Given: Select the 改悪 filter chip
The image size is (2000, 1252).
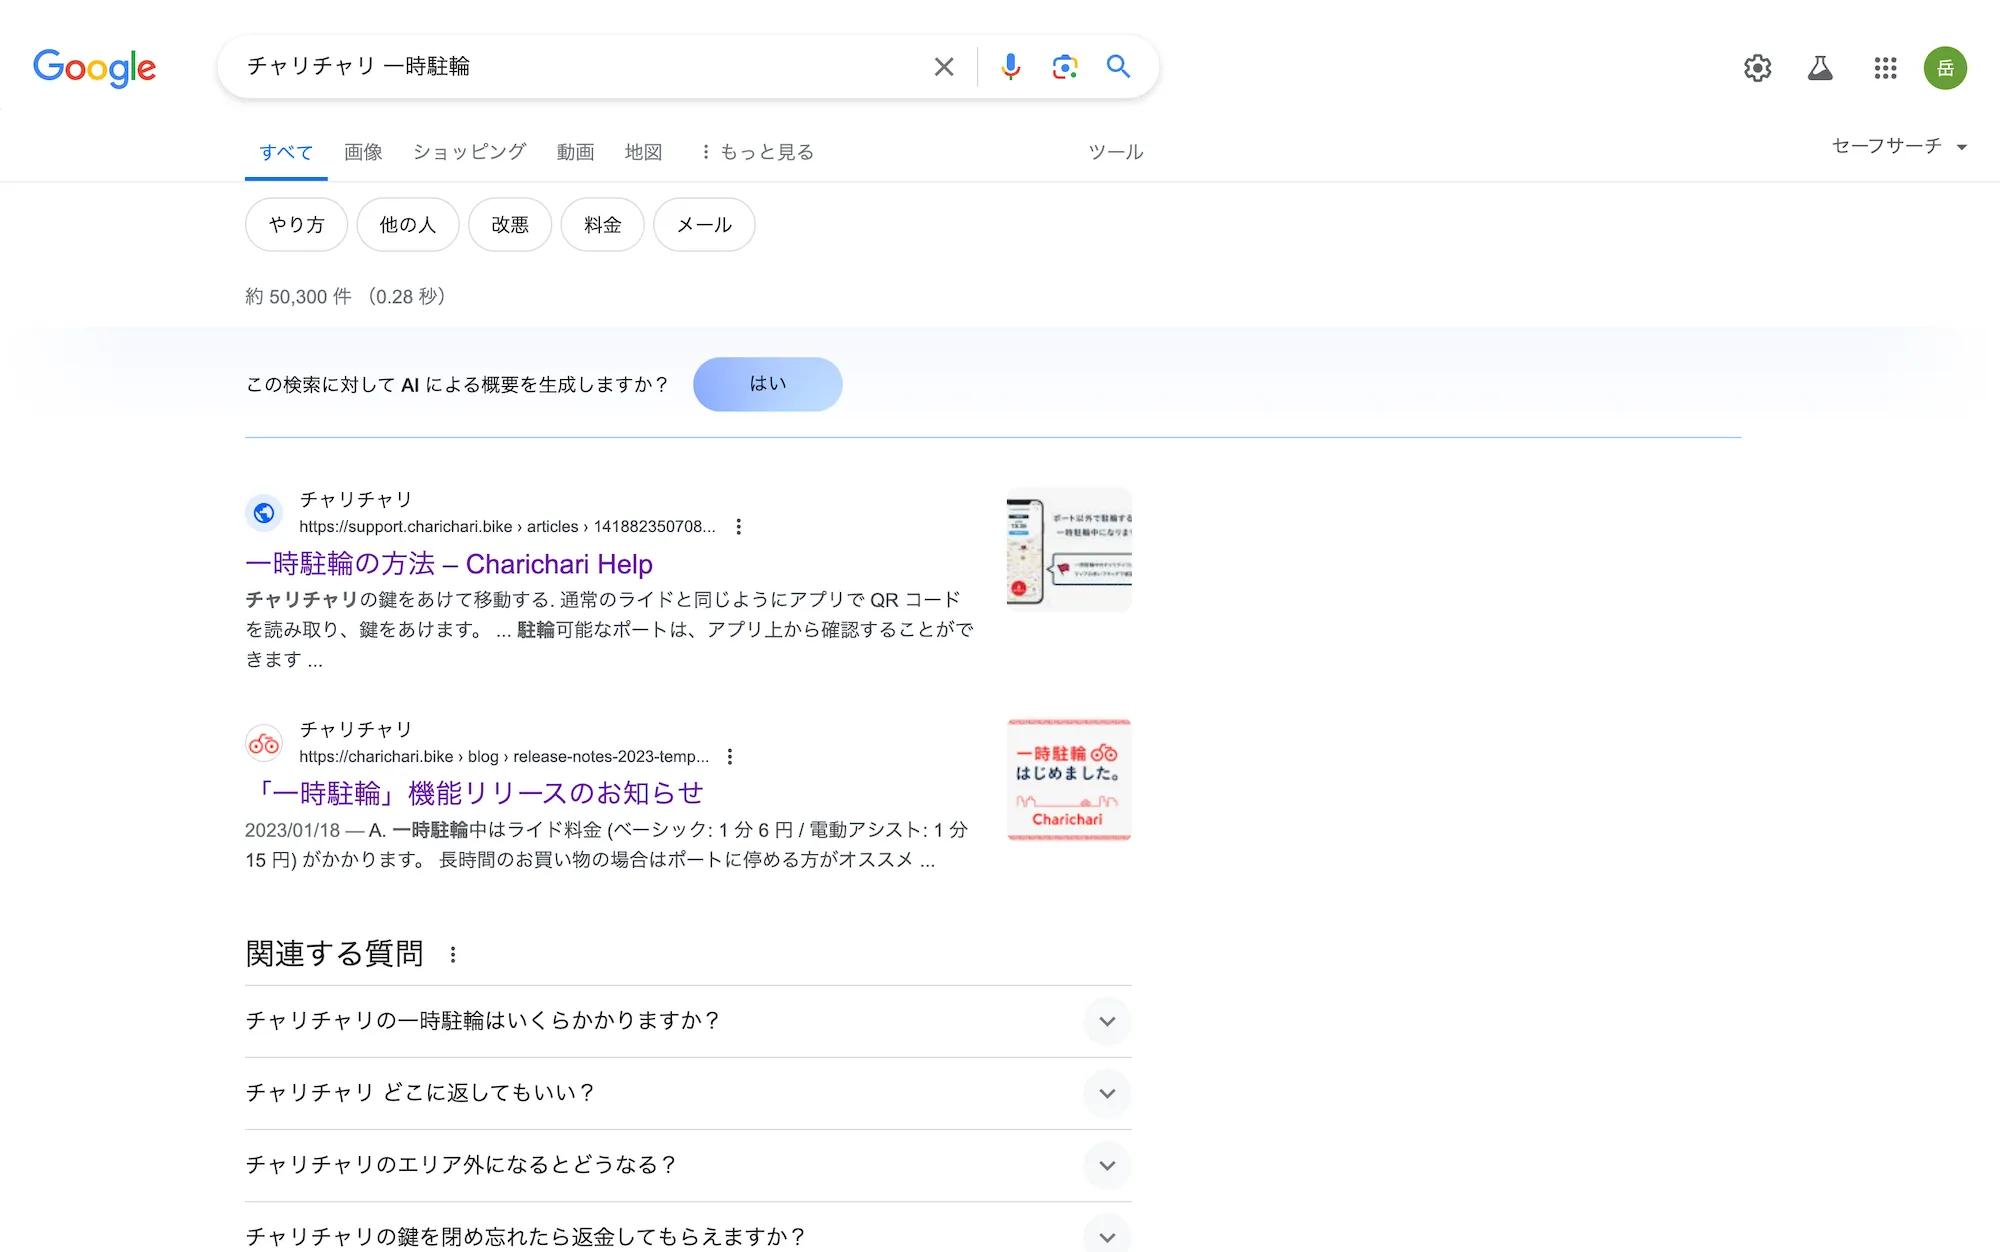Looking at the screenshot, I should (x=510, y=225).
